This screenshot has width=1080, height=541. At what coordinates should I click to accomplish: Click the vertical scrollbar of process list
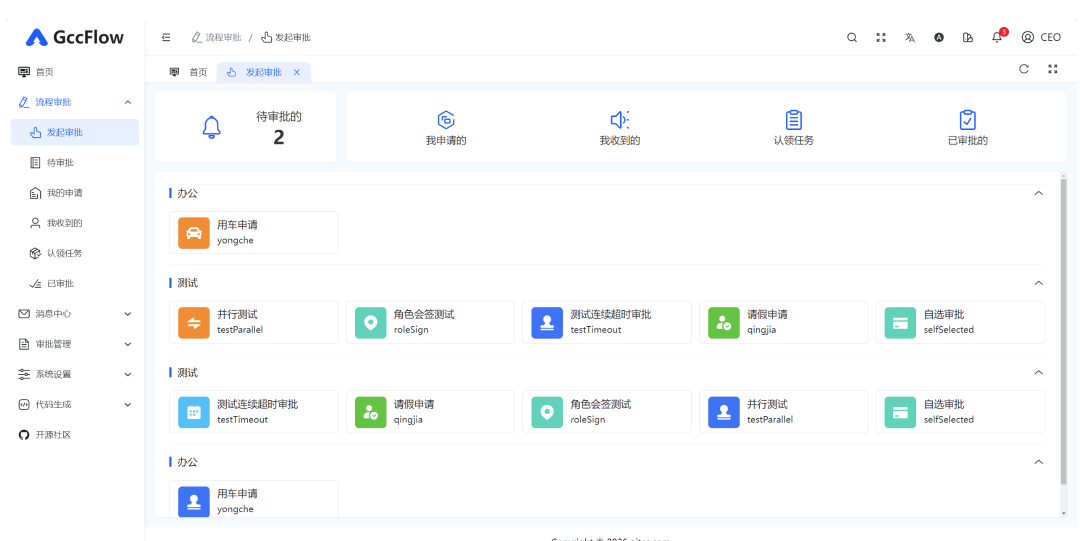tap(1064, 329)
